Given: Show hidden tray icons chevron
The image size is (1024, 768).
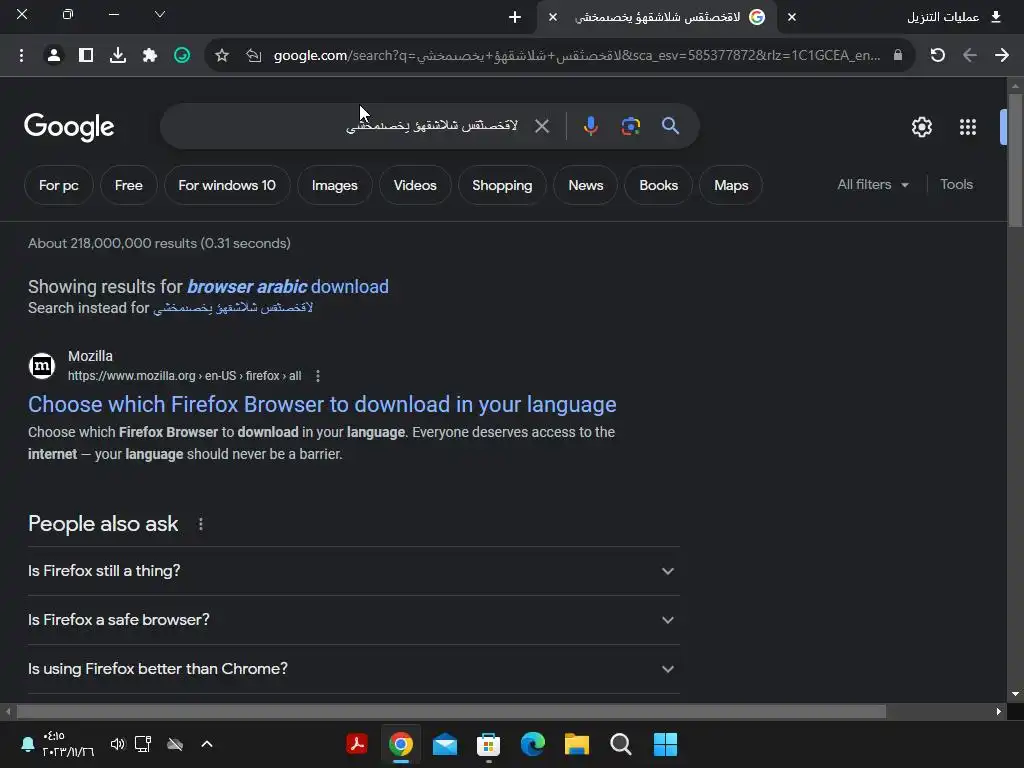Looking at the screenshot, I should [x=207, y=744].
